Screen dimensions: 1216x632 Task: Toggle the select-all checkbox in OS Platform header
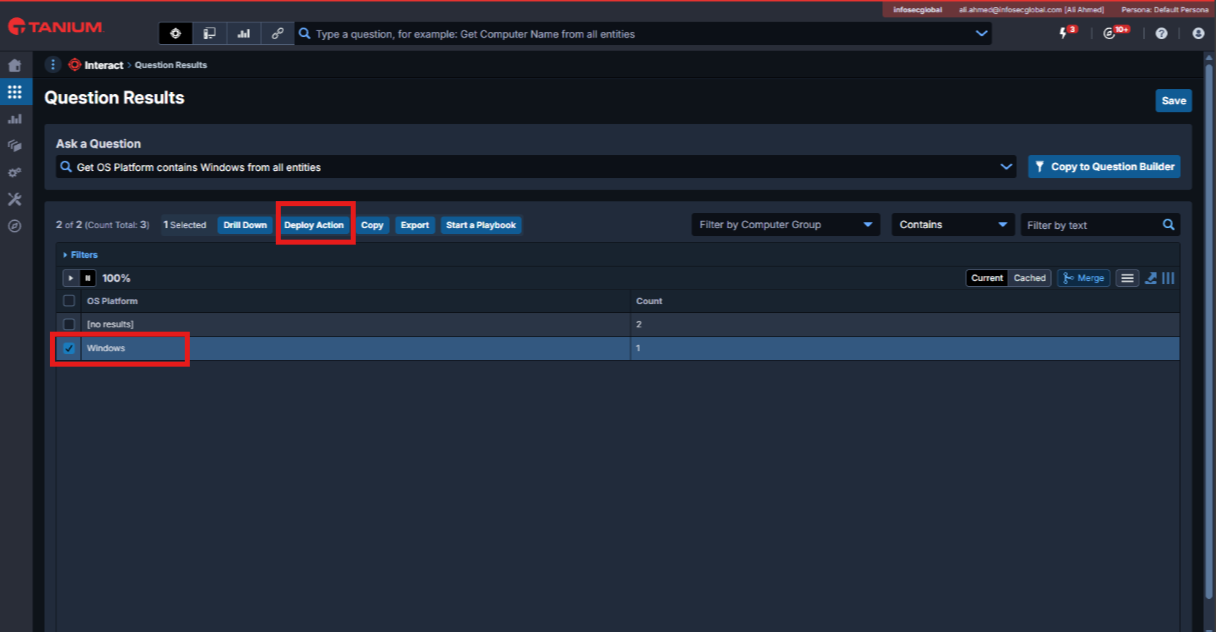[x=69, y=301]
